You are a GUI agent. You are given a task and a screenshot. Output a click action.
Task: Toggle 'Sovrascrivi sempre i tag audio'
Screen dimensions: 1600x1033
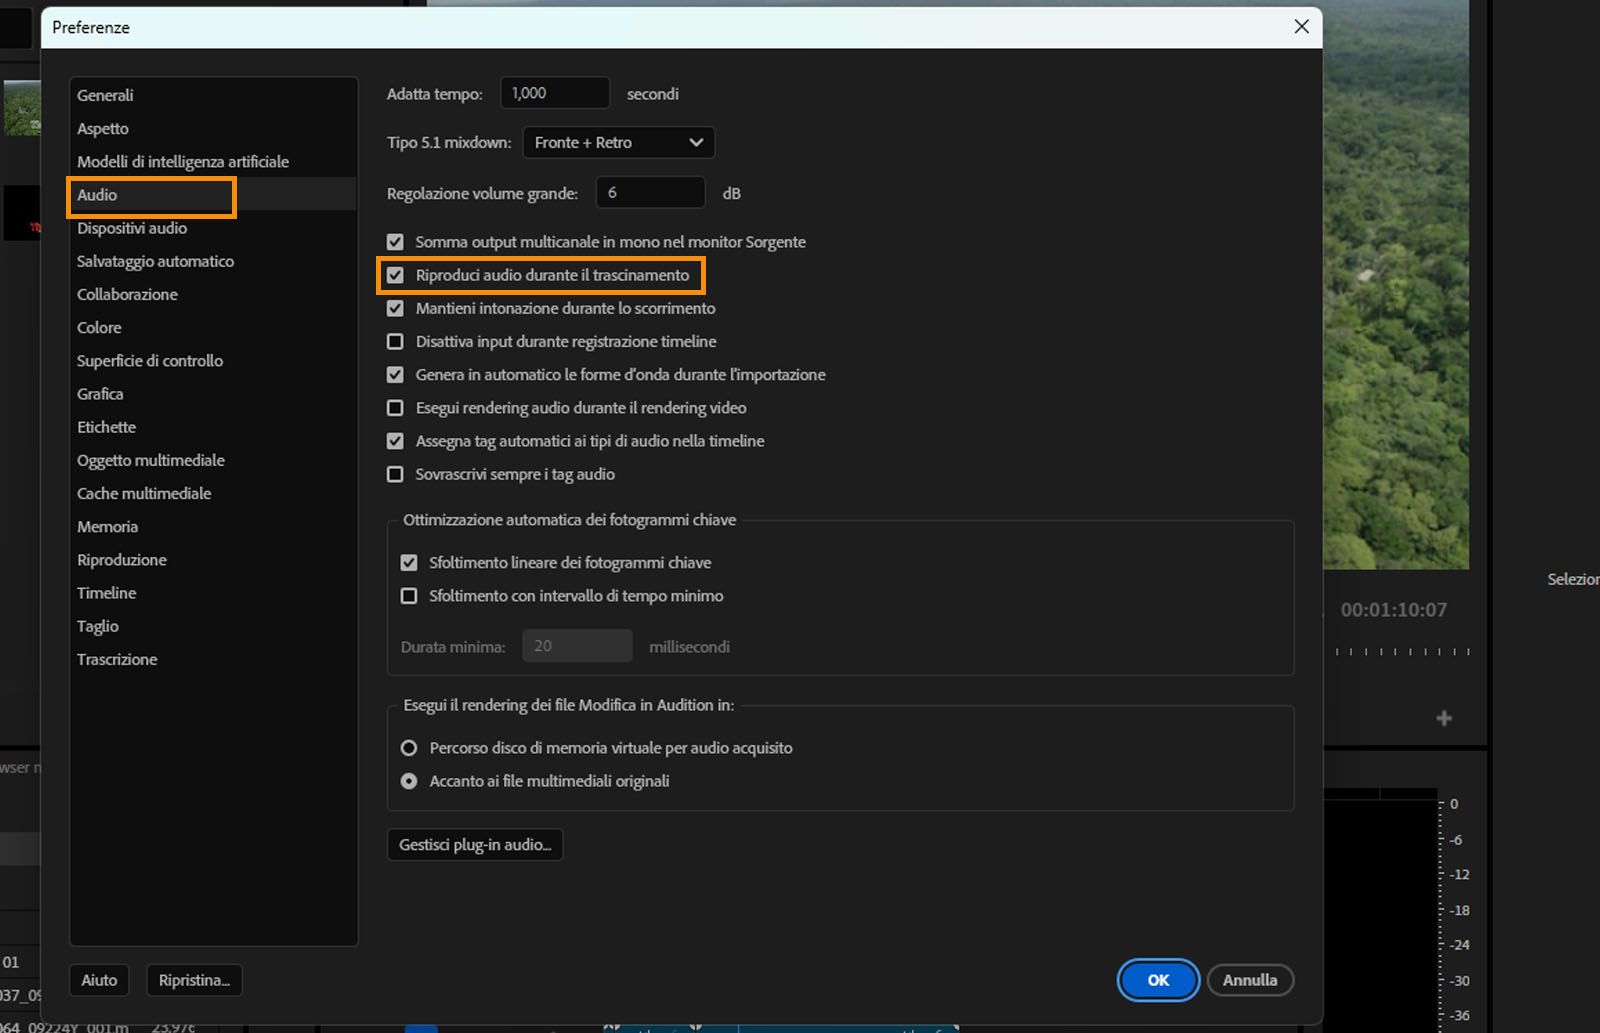tap(395, 474)
